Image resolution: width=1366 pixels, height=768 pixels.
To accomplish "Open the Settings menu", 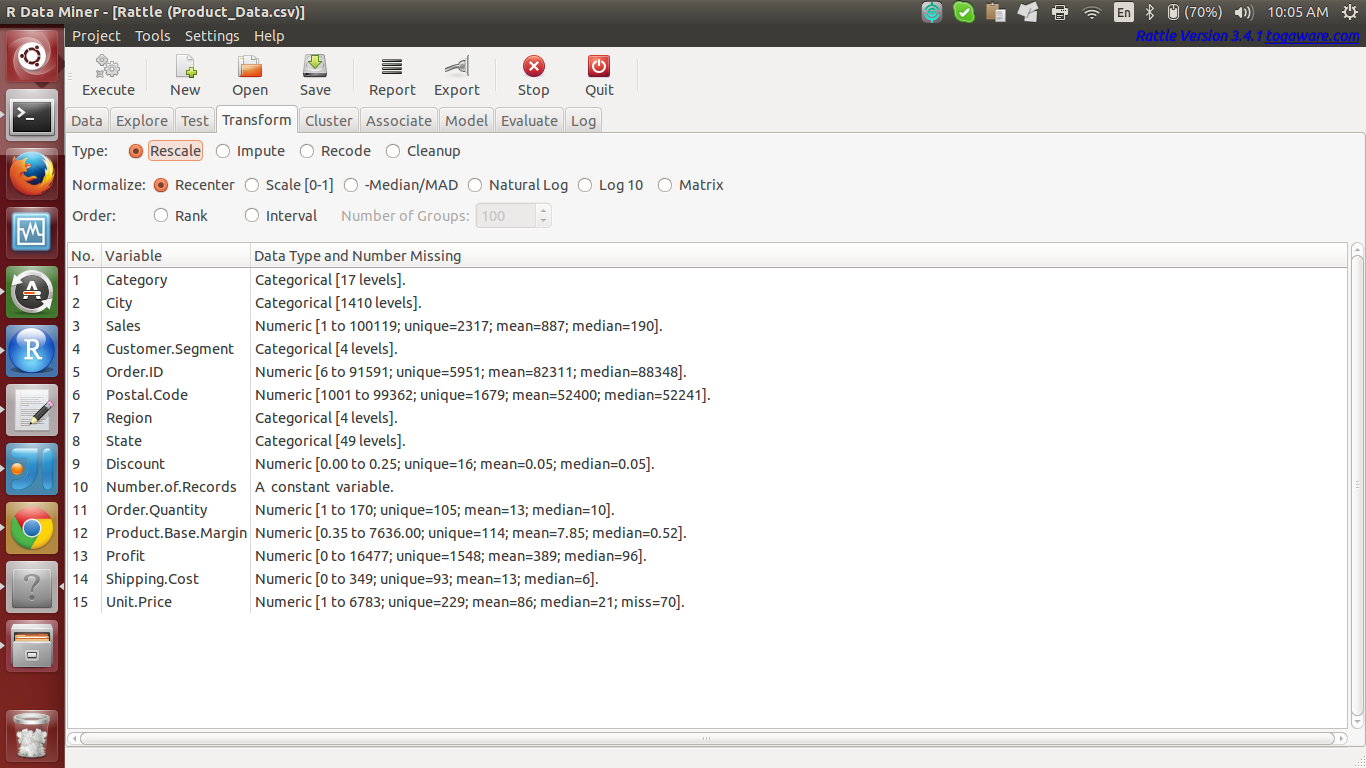I will click(x=212, y=36).
